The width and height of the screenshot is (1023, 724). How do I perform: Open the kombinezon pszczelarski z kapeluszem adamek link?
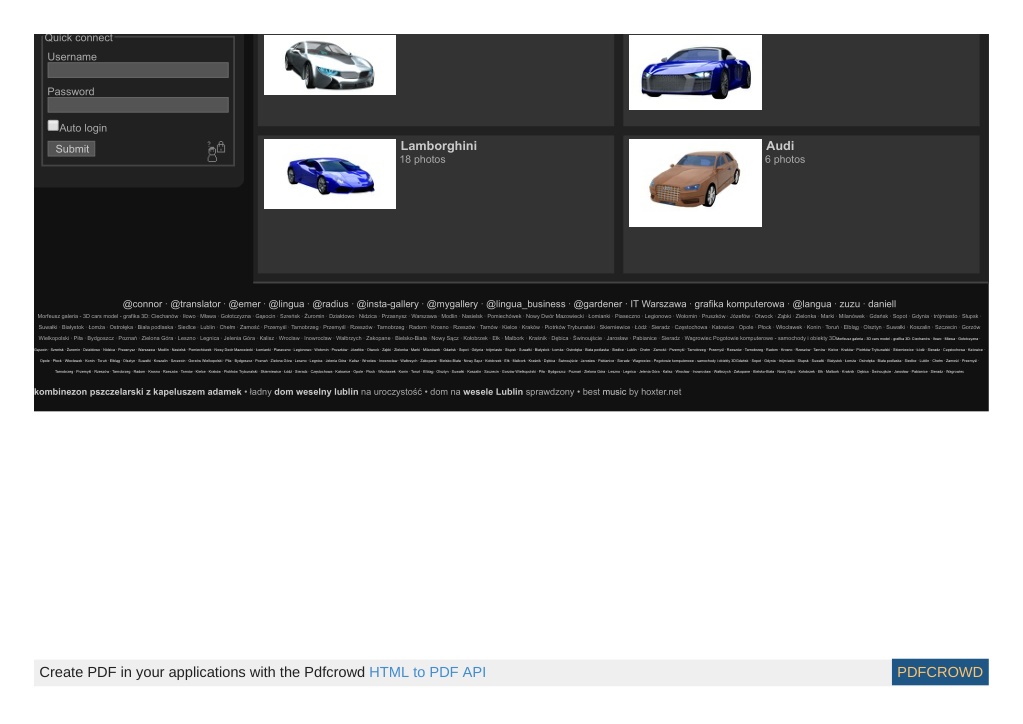pos(138,392)
